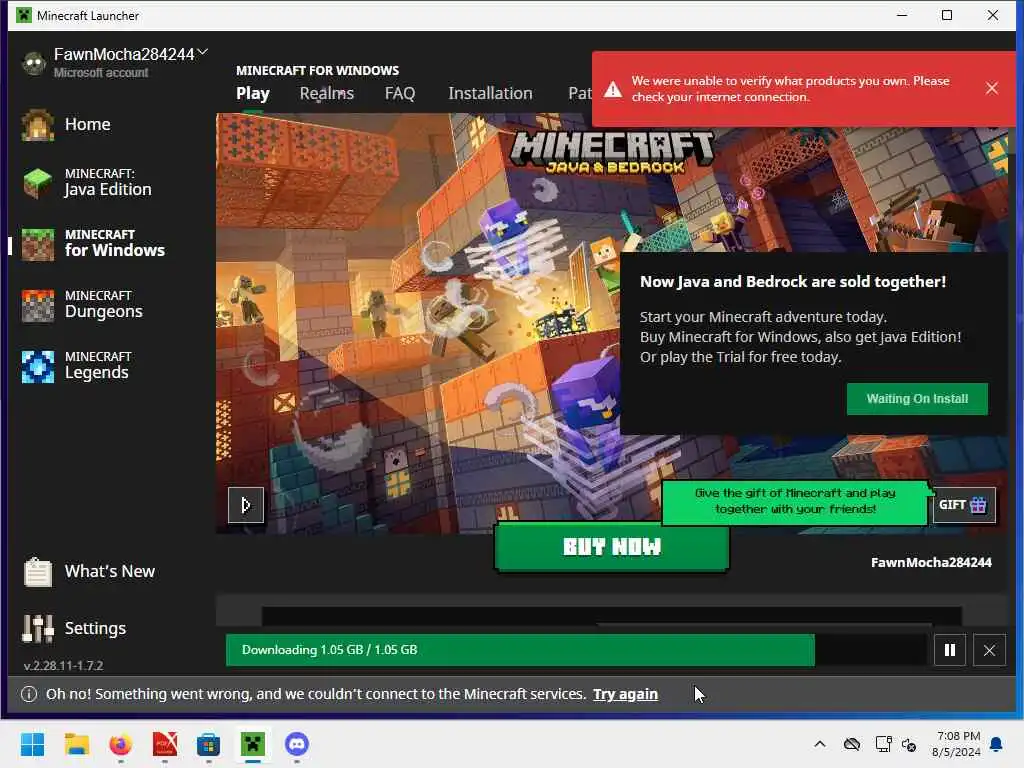
Task: Click the GIFT button
Action: 964,505
